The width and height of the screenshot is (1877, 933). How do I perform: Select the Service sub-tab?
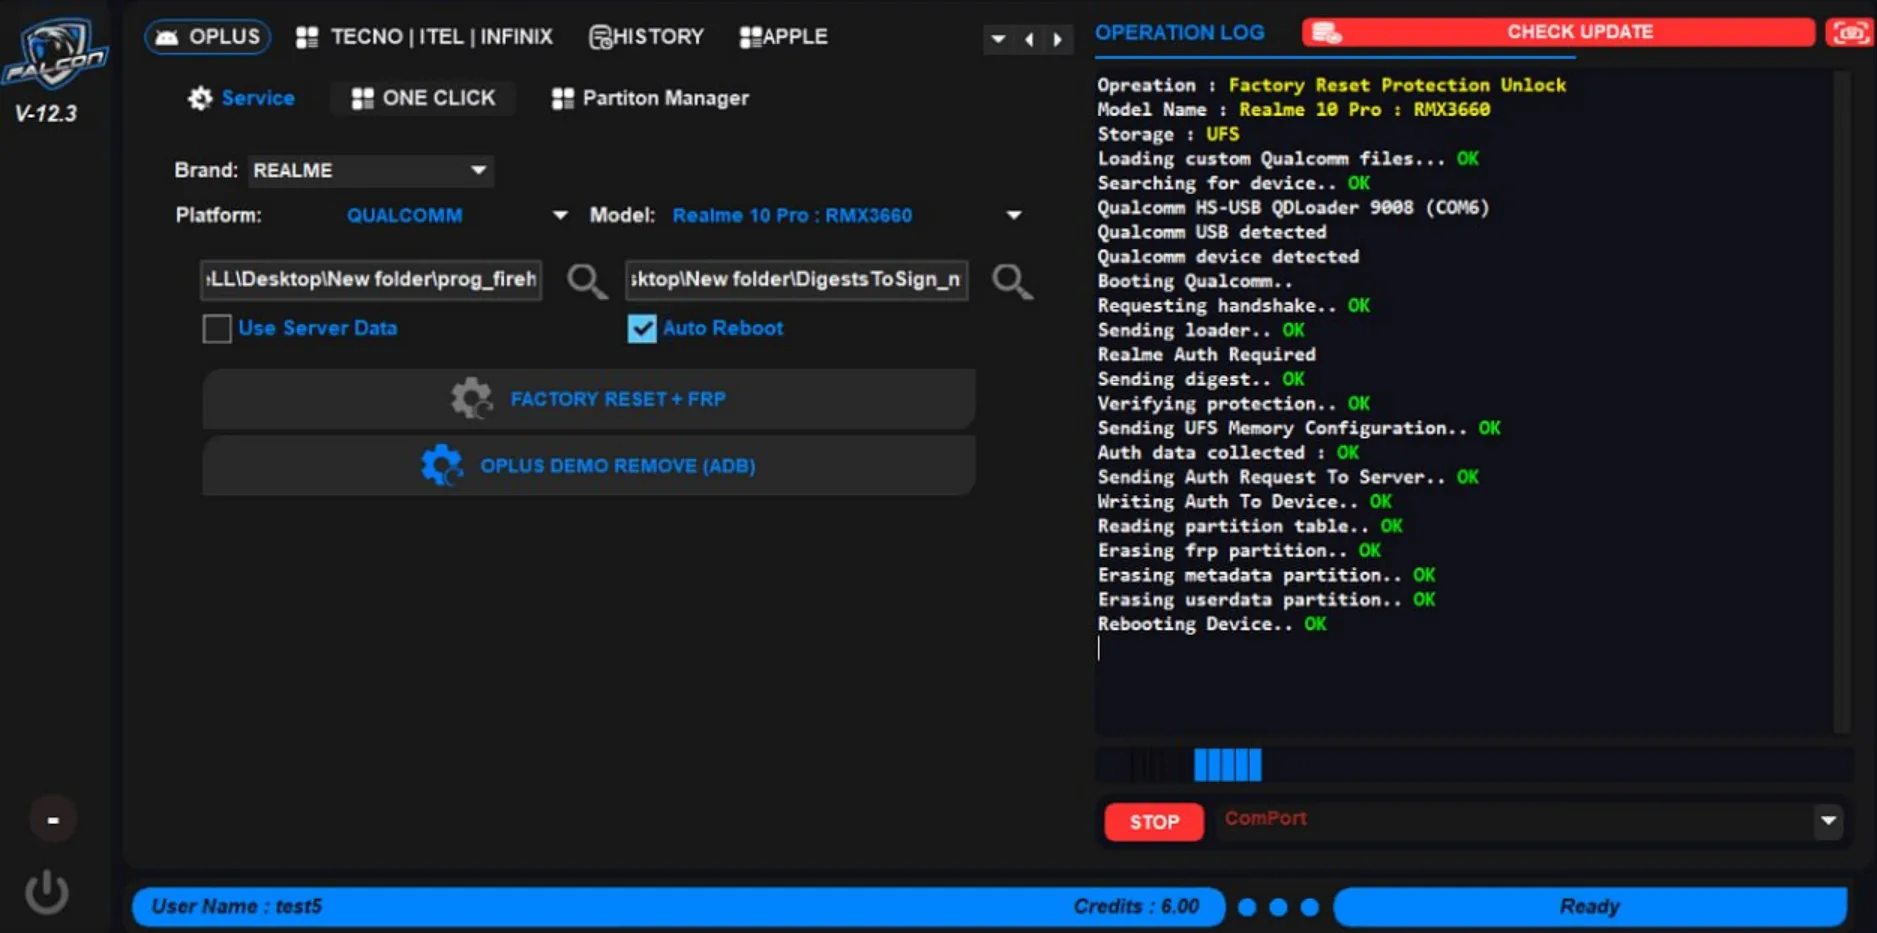pyautogui.click(x=241, y=98)
